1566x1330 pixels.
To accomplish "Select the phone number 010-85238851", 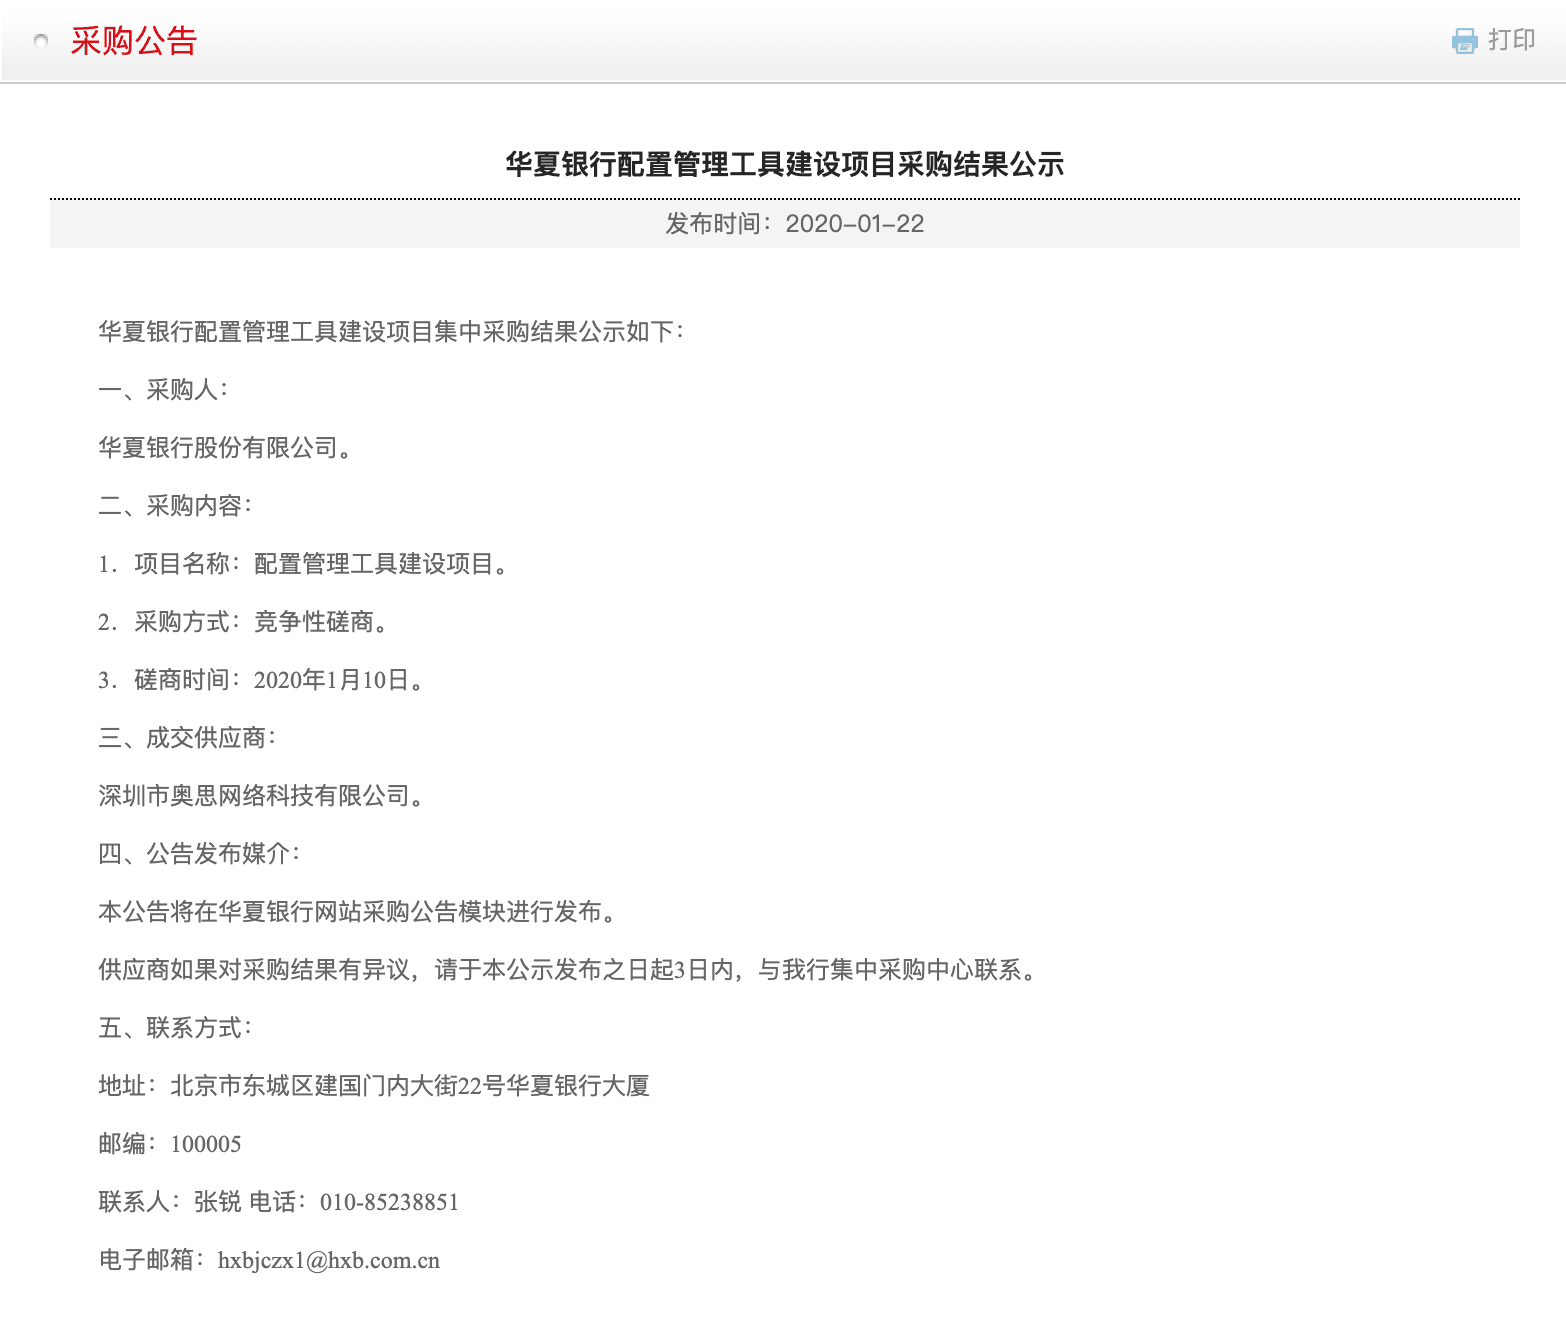I will pos(388,1202).
